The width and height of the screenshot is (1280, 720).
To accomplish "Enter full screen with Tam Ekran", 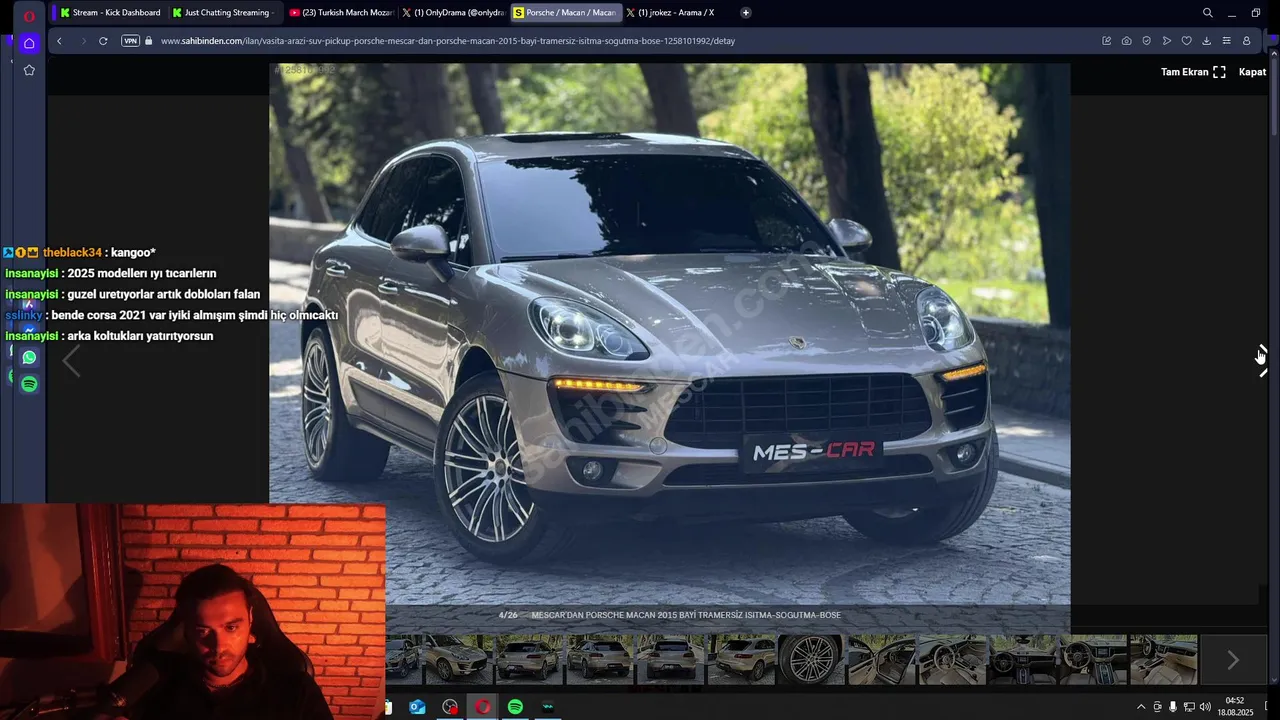I will pyautogui.click(x=1193, y=72).
